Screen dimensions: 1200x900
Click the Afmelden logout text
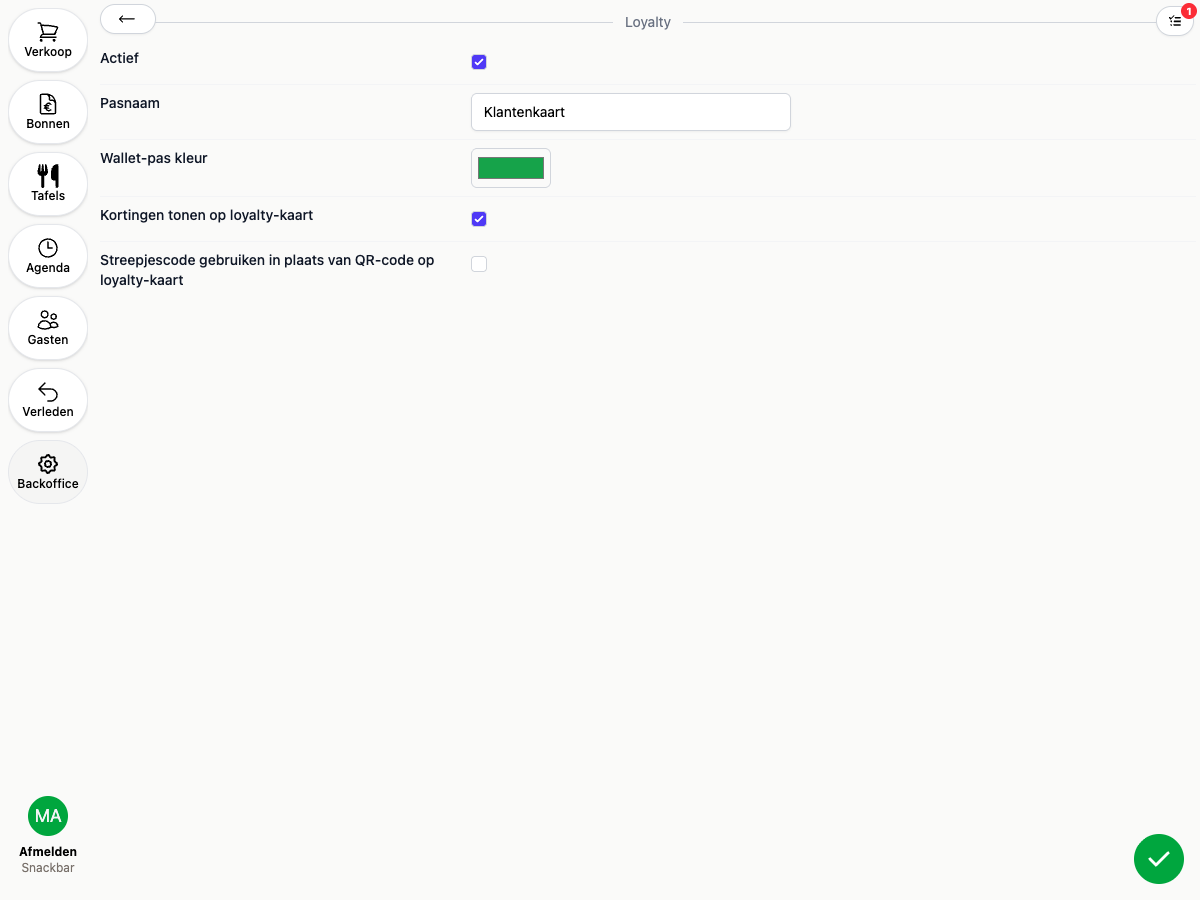click(48, 852)
